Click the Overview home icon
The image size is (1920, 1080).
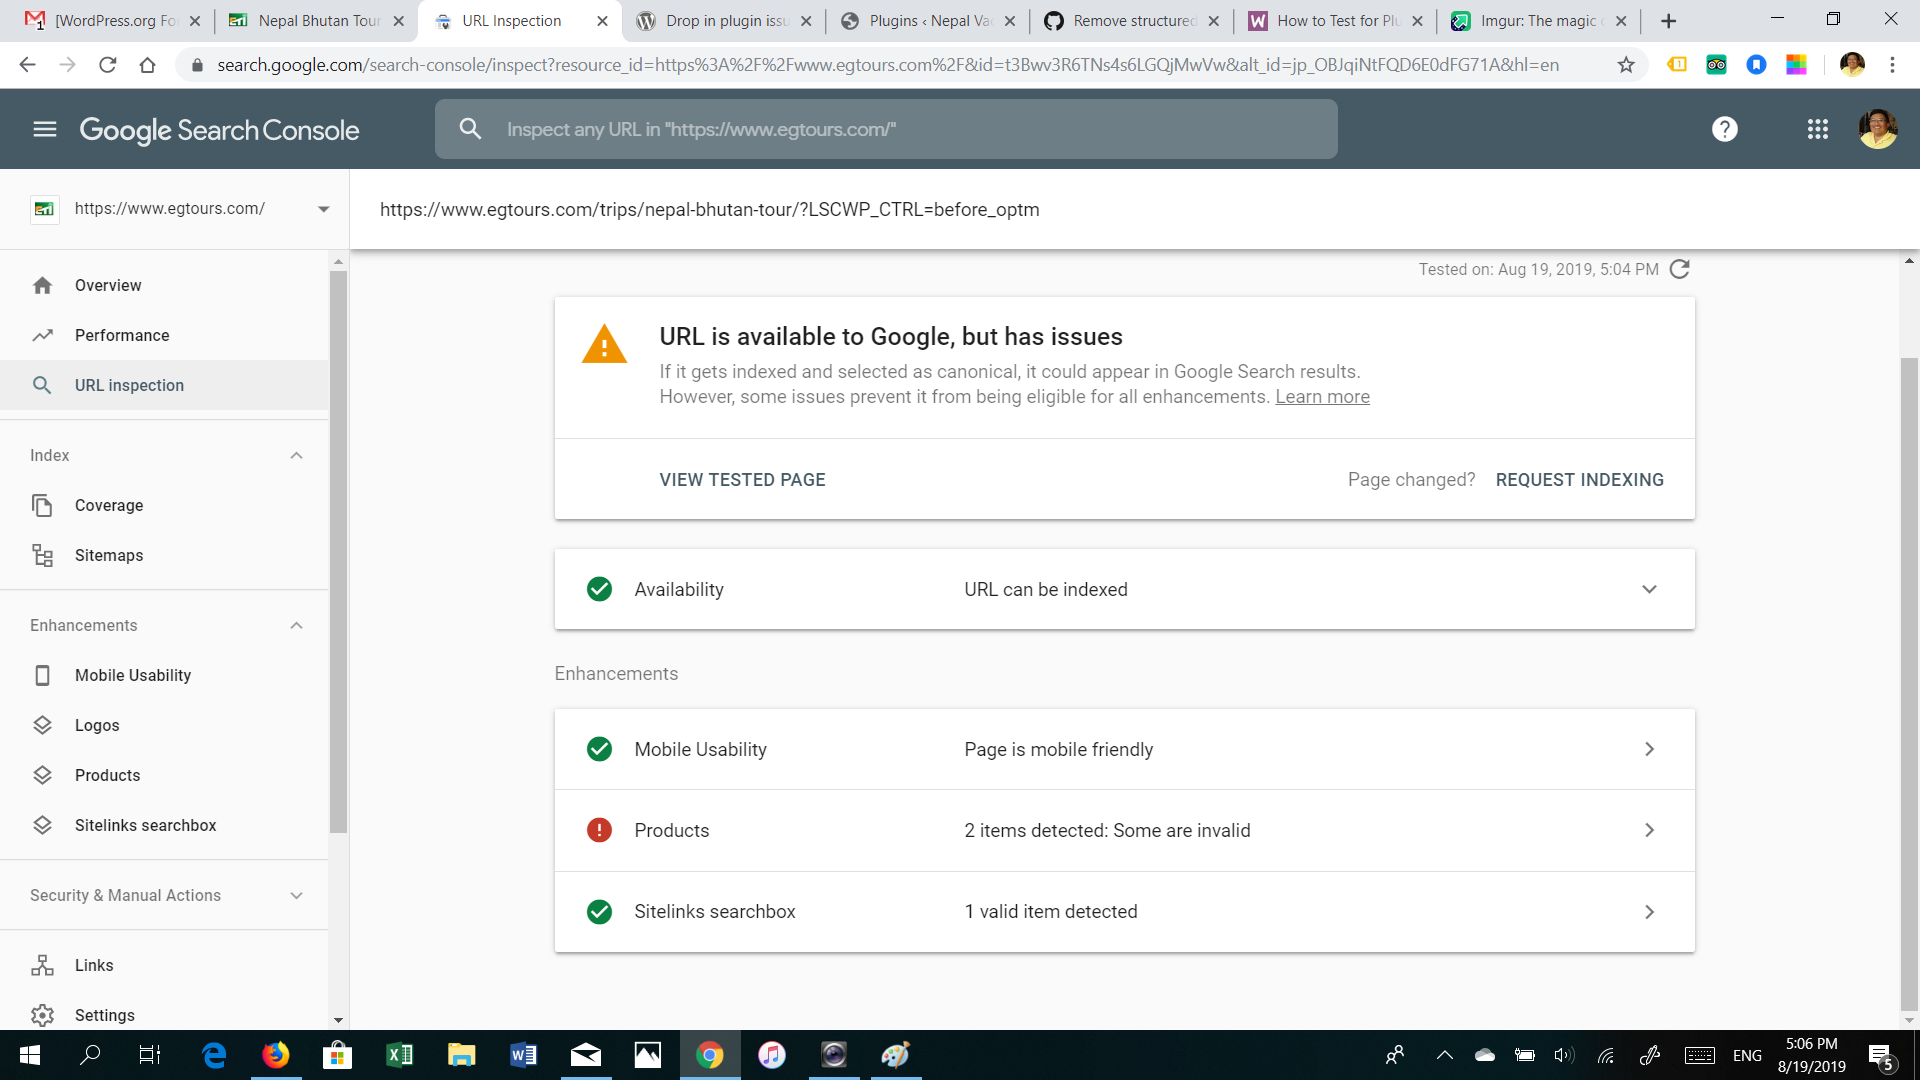click(42, 285)
